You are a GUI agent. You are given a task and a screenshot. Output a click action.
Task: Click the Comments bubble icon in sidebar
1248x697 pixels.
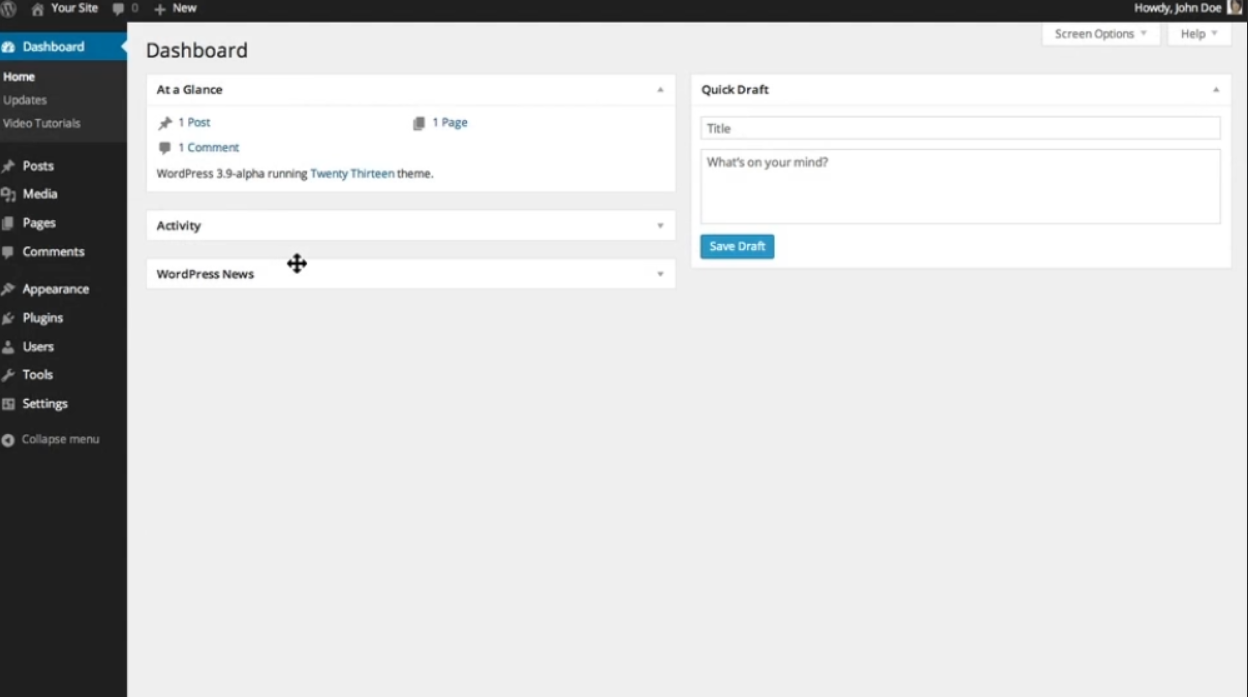point(8,253)
